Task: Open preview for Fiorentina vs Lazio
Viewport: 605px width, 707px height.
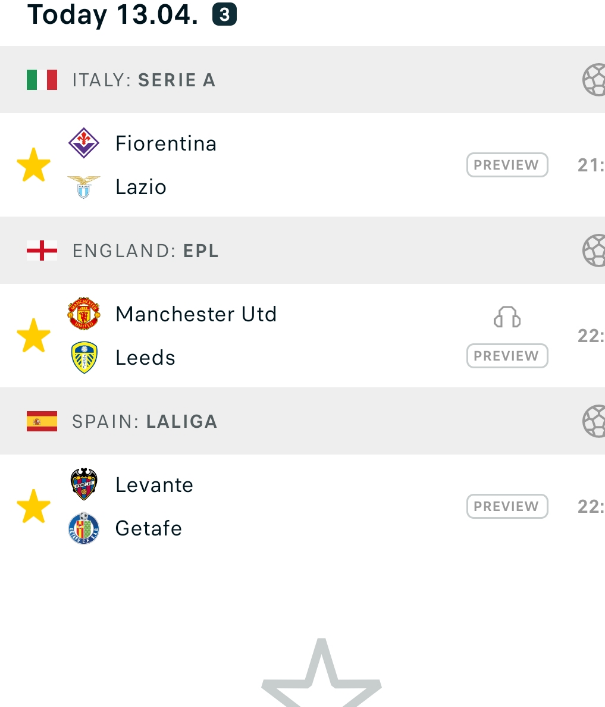Action: click(x=507, y=165)
